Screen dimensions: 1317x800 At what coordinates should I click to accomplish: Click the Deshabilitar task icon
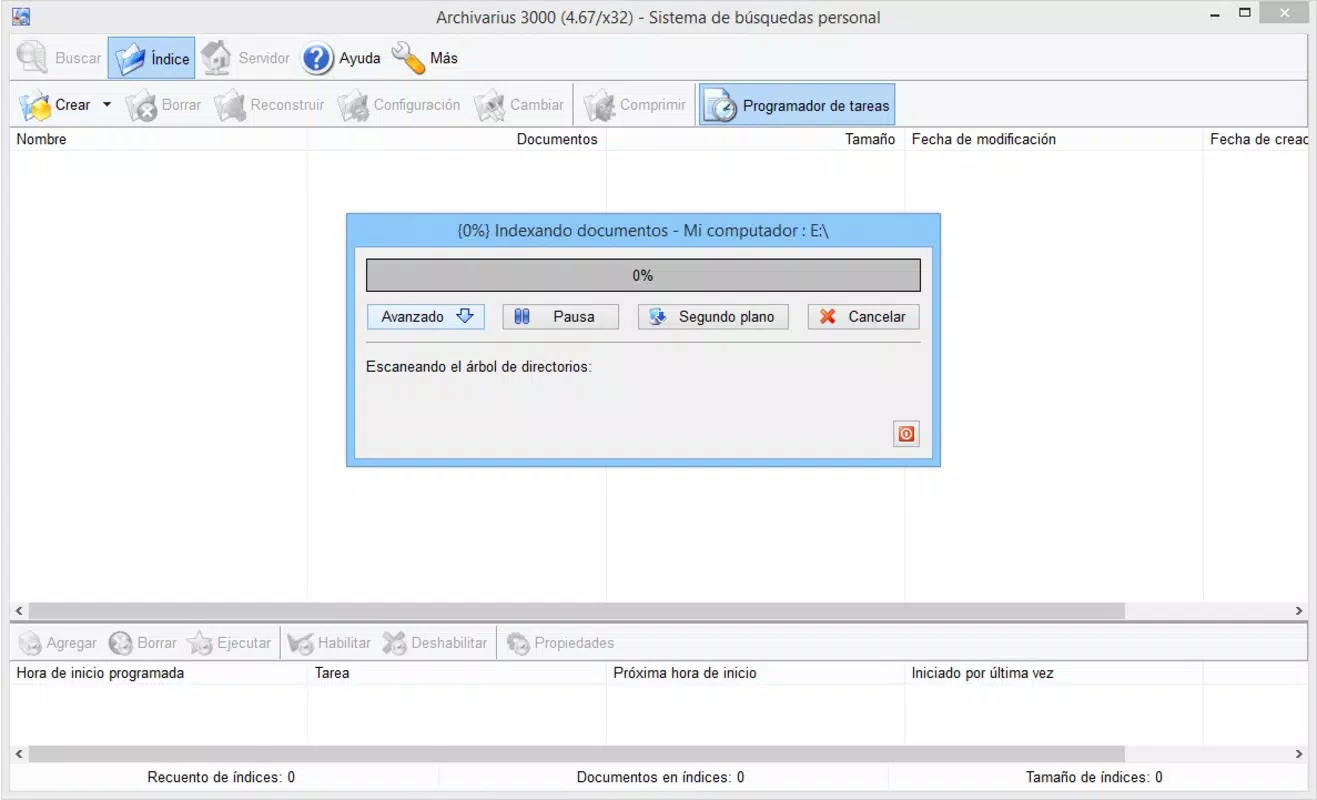(x=395, y=643)
